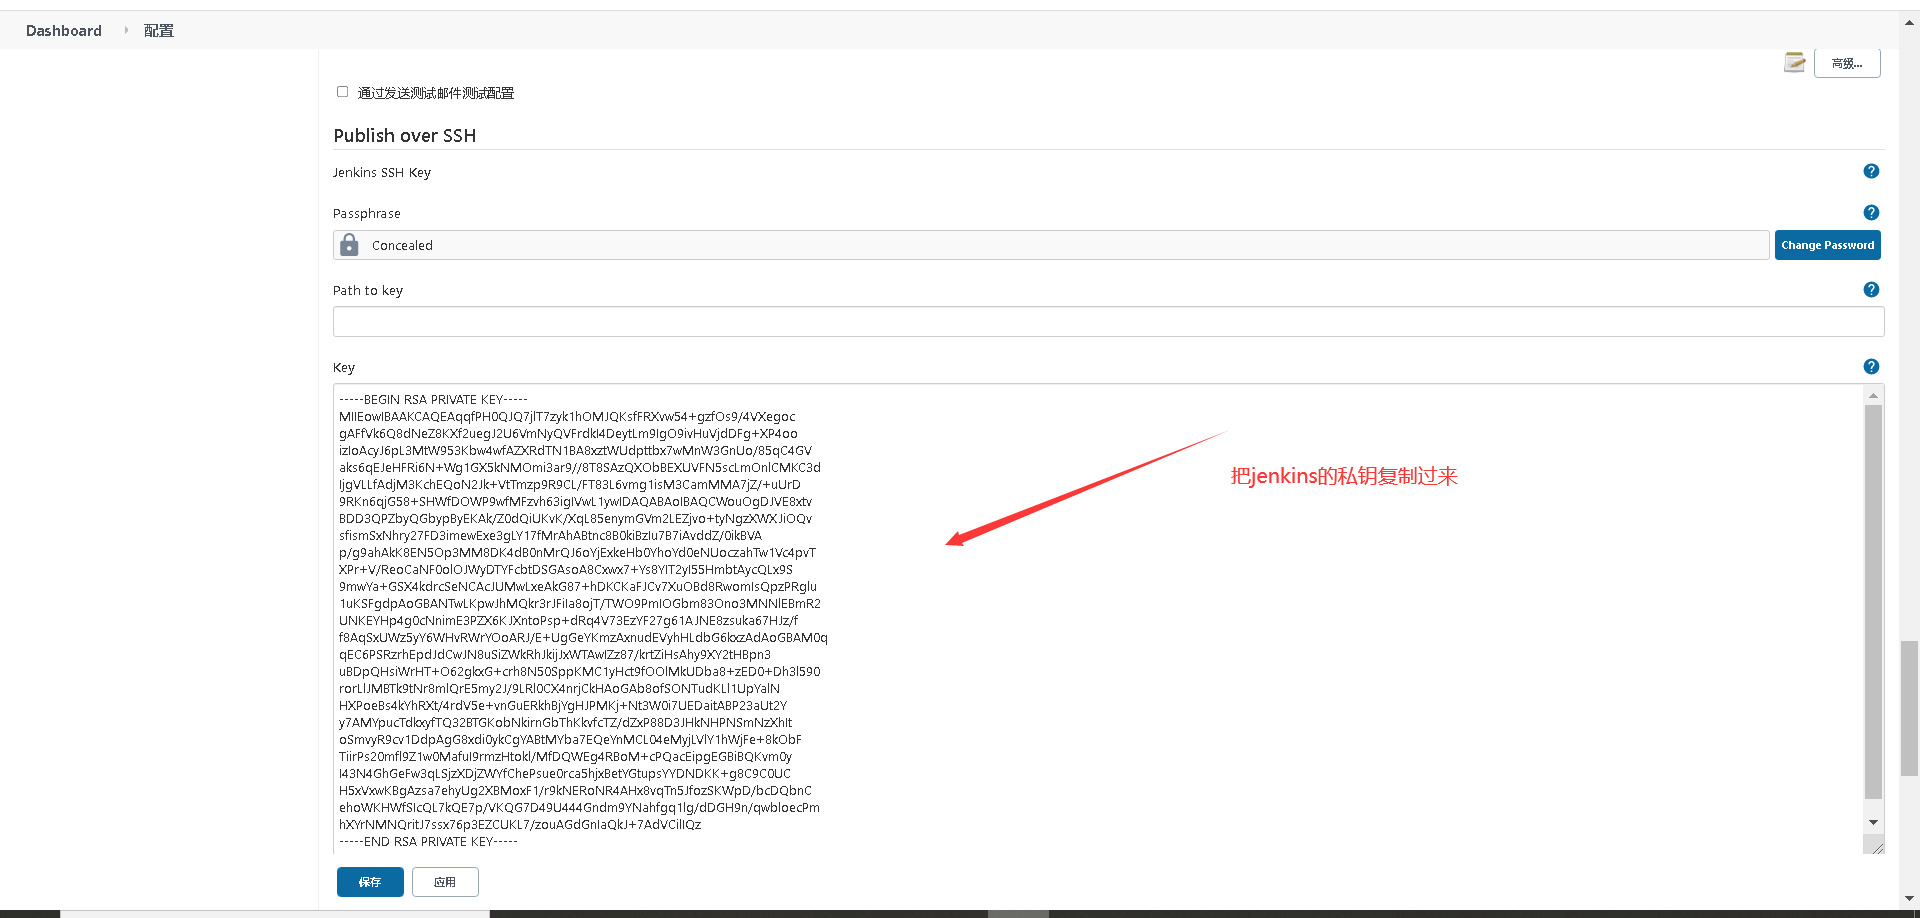Expand advanced settings with 高级 button
Screen dimensions: 1920x918
click(x=1847, y=62)
